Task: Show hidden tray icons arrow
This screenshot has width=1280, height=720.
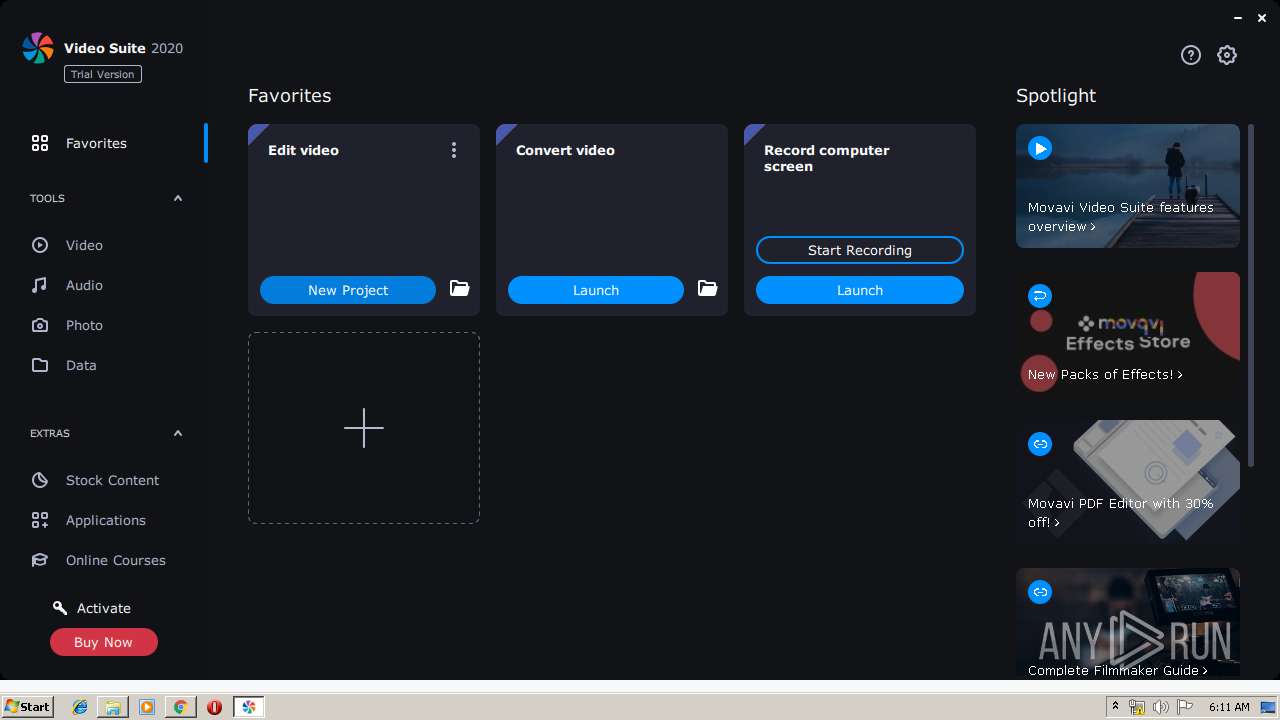Action: pyautogui.click(x=1116, y=707)
